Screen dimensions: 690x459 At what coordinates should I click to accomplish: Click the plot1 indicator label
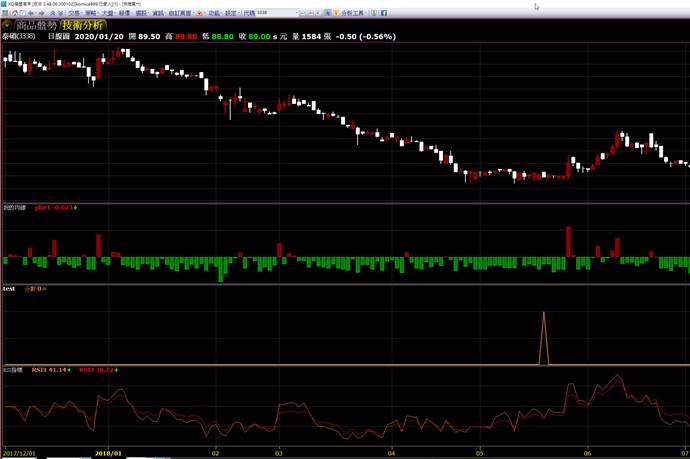tap(42, 207)
